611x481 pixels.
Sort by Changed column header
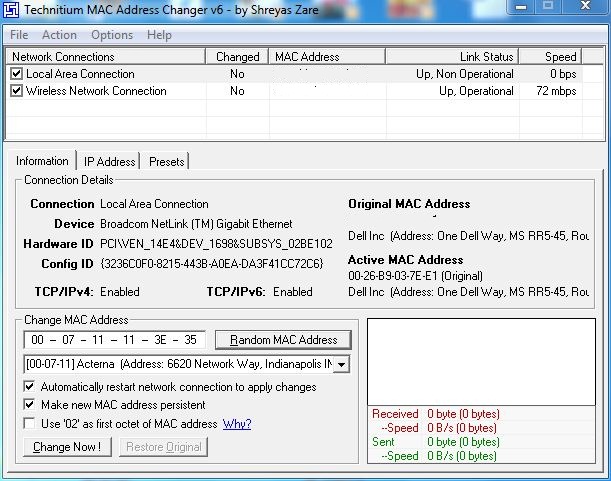(x=237, y=57)
